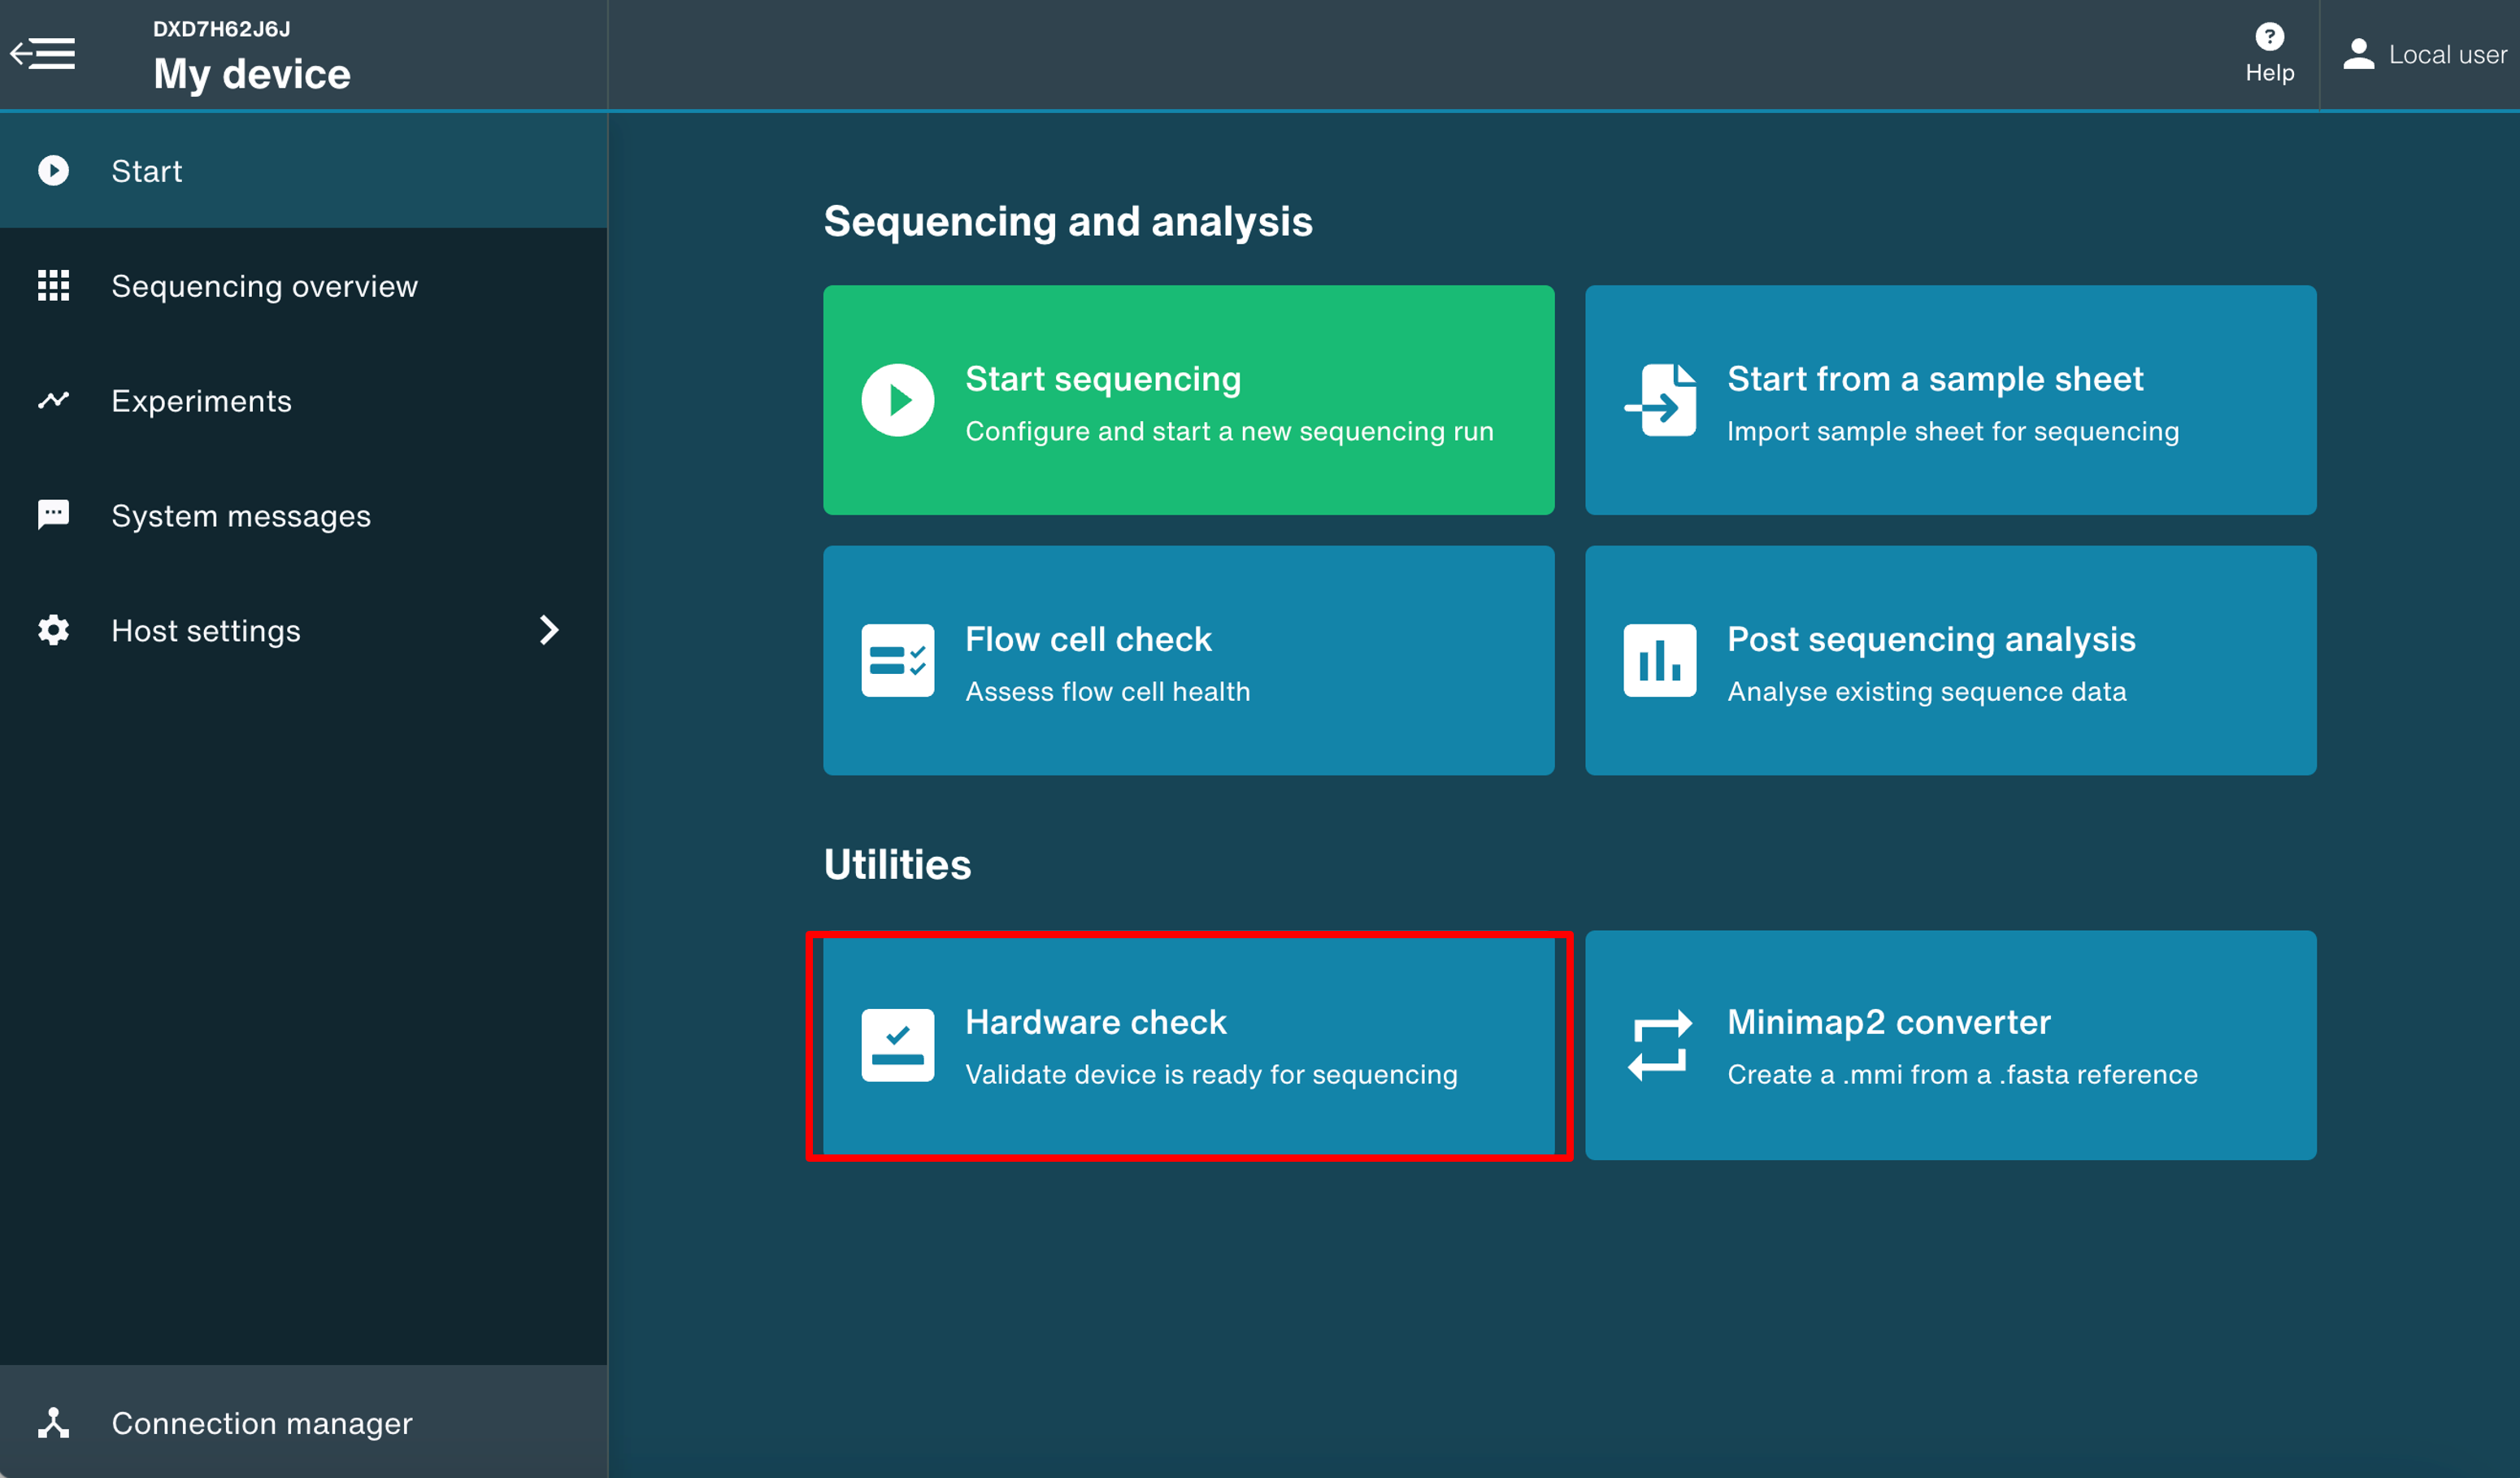Go to Experiments page

(x=201, y=401)
